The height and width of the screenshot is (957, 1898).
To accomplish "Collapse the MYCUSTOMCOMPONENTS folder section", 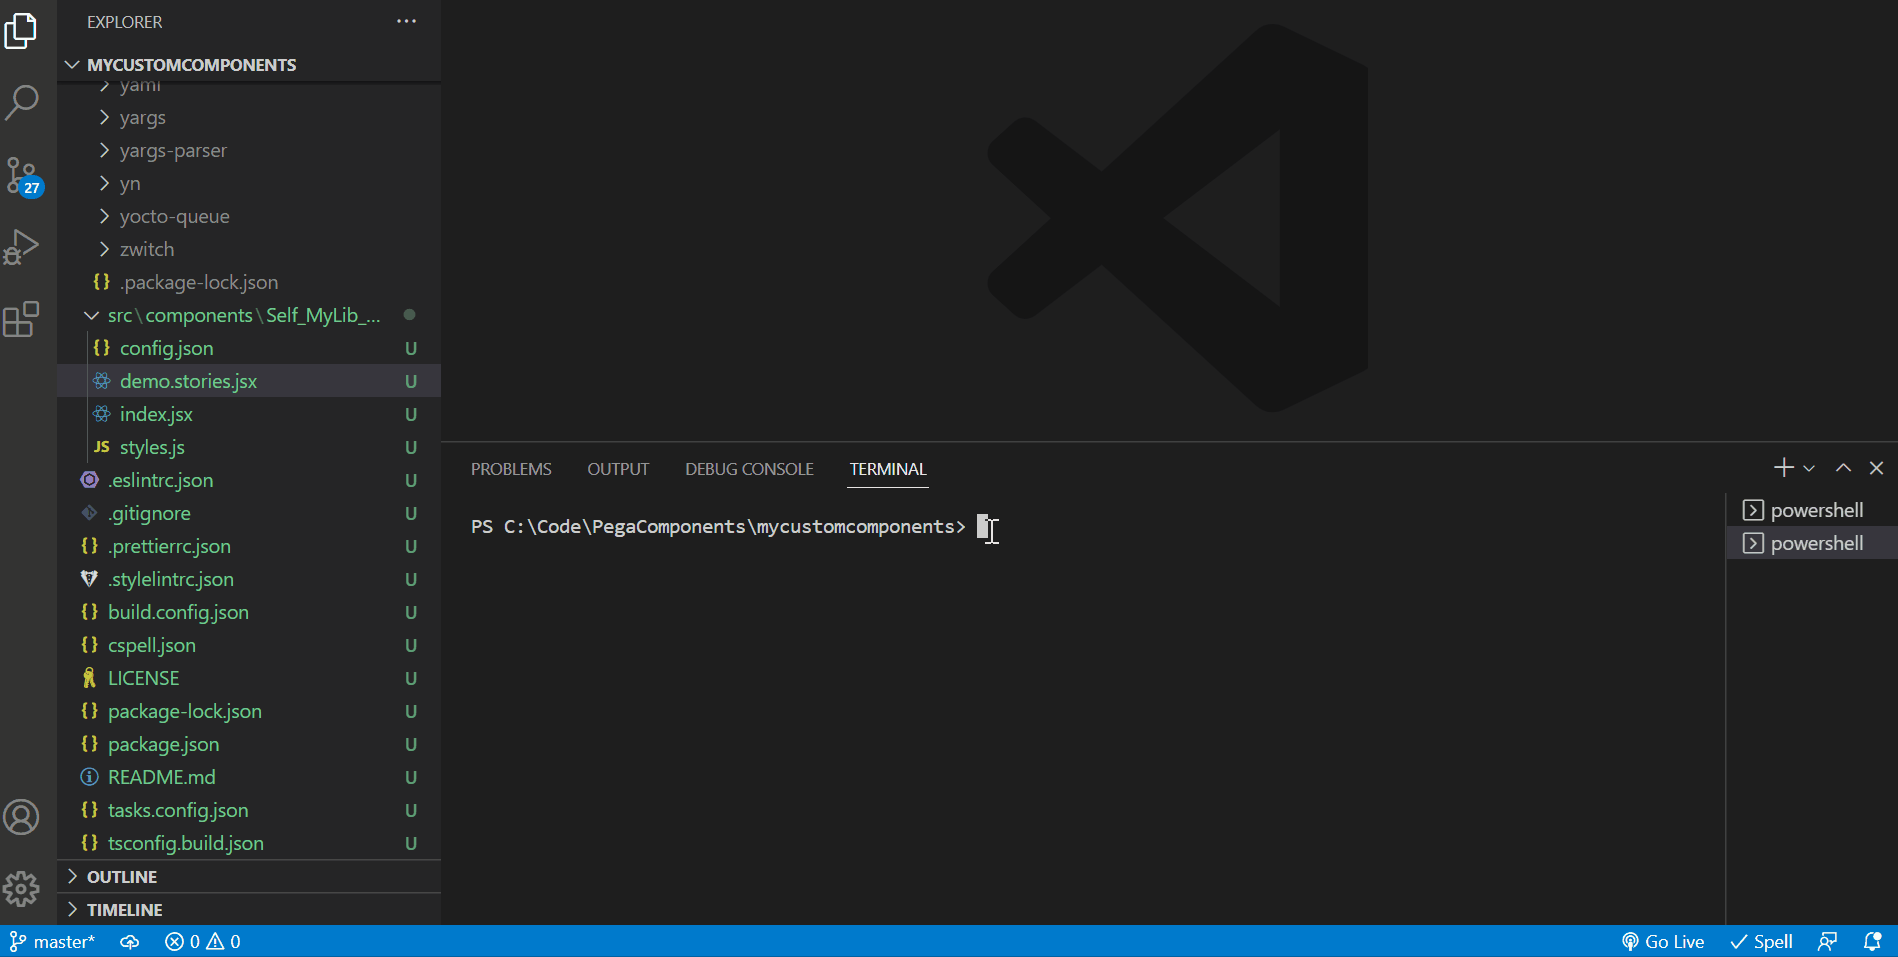I will click(249, 65).
